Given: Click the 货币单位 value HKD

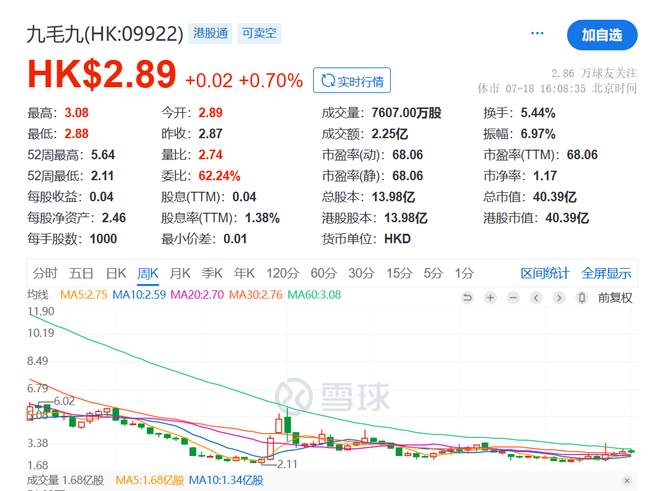Looking at the screenshot, I should [397, 239].
